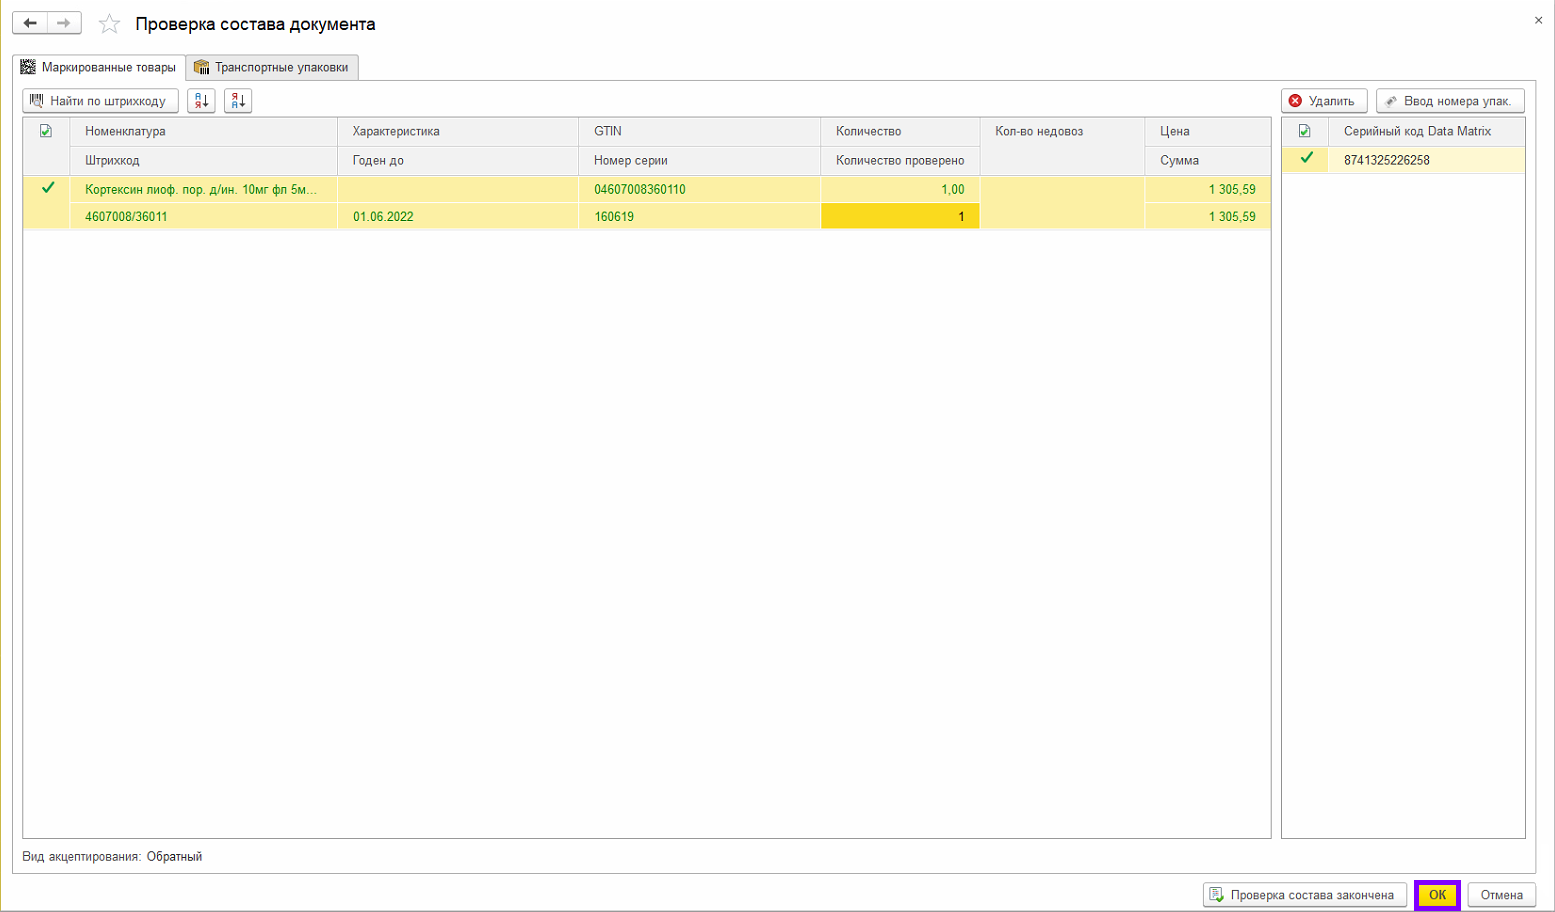Click the Отмена button
This screenshot has width=1555, height=912.
(1501, 895)
